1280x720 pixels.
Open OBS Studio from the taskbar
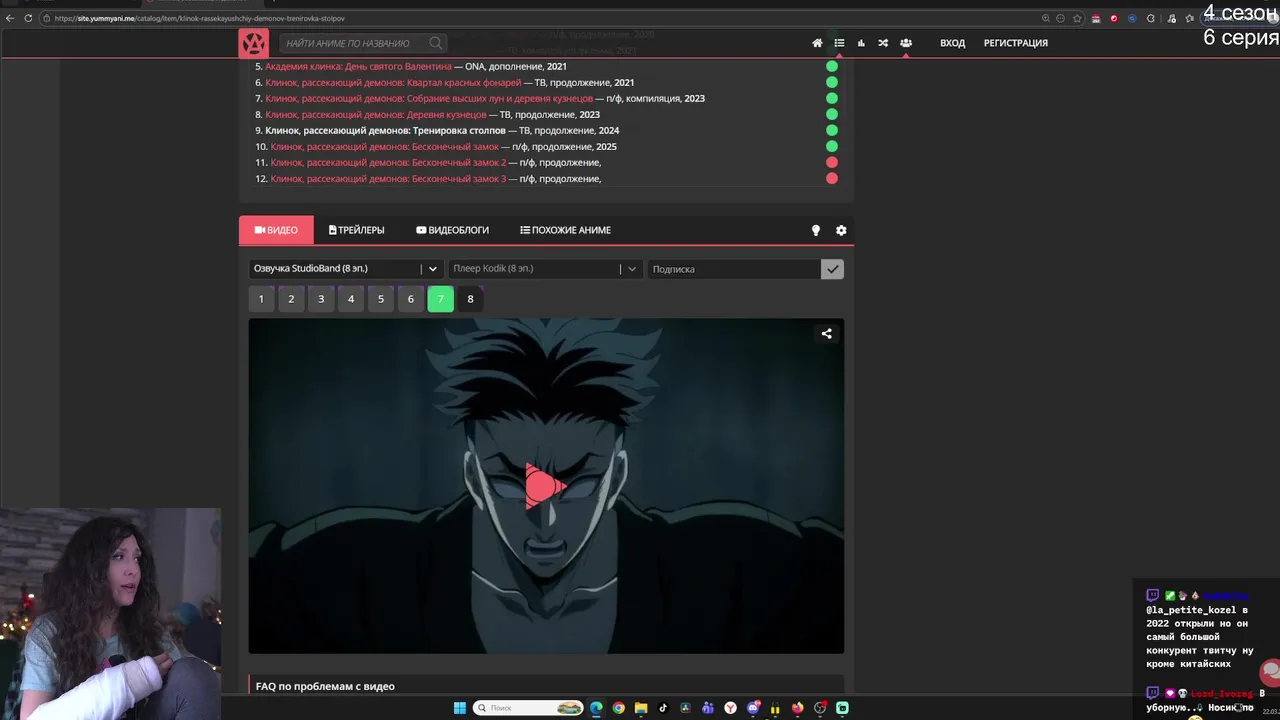[820, 708]
